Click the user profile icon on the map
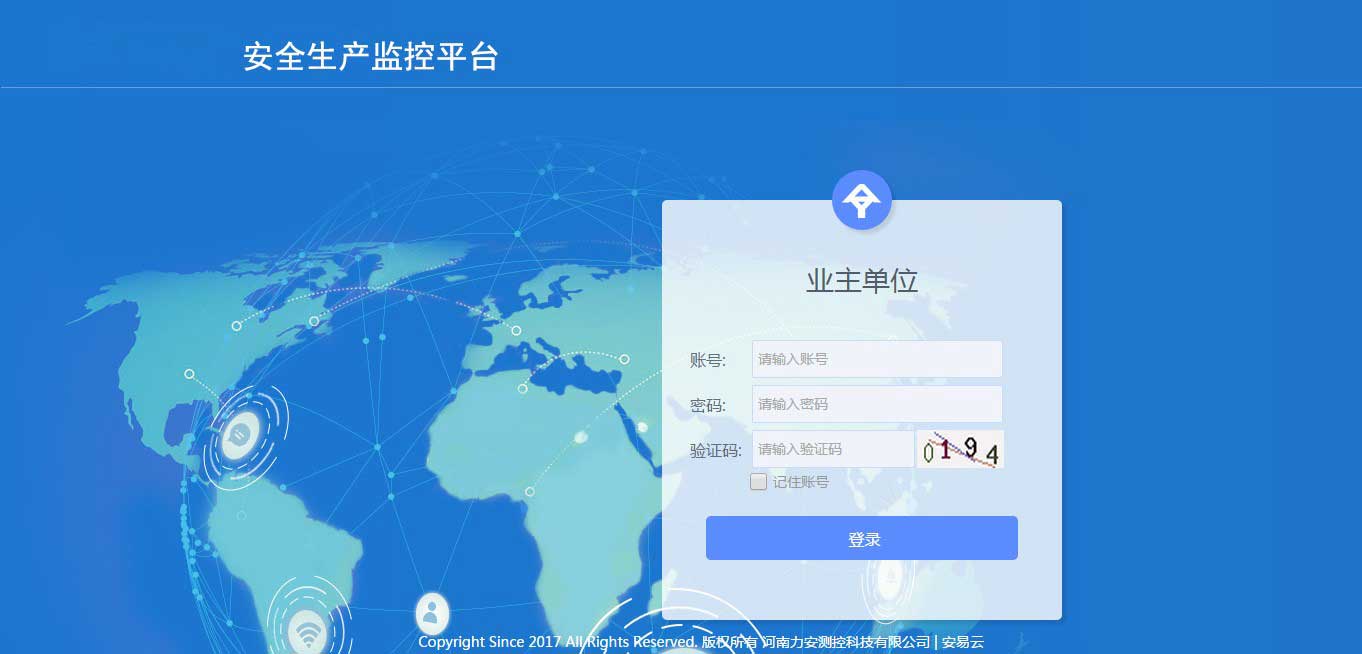 (x=432, y=611)
